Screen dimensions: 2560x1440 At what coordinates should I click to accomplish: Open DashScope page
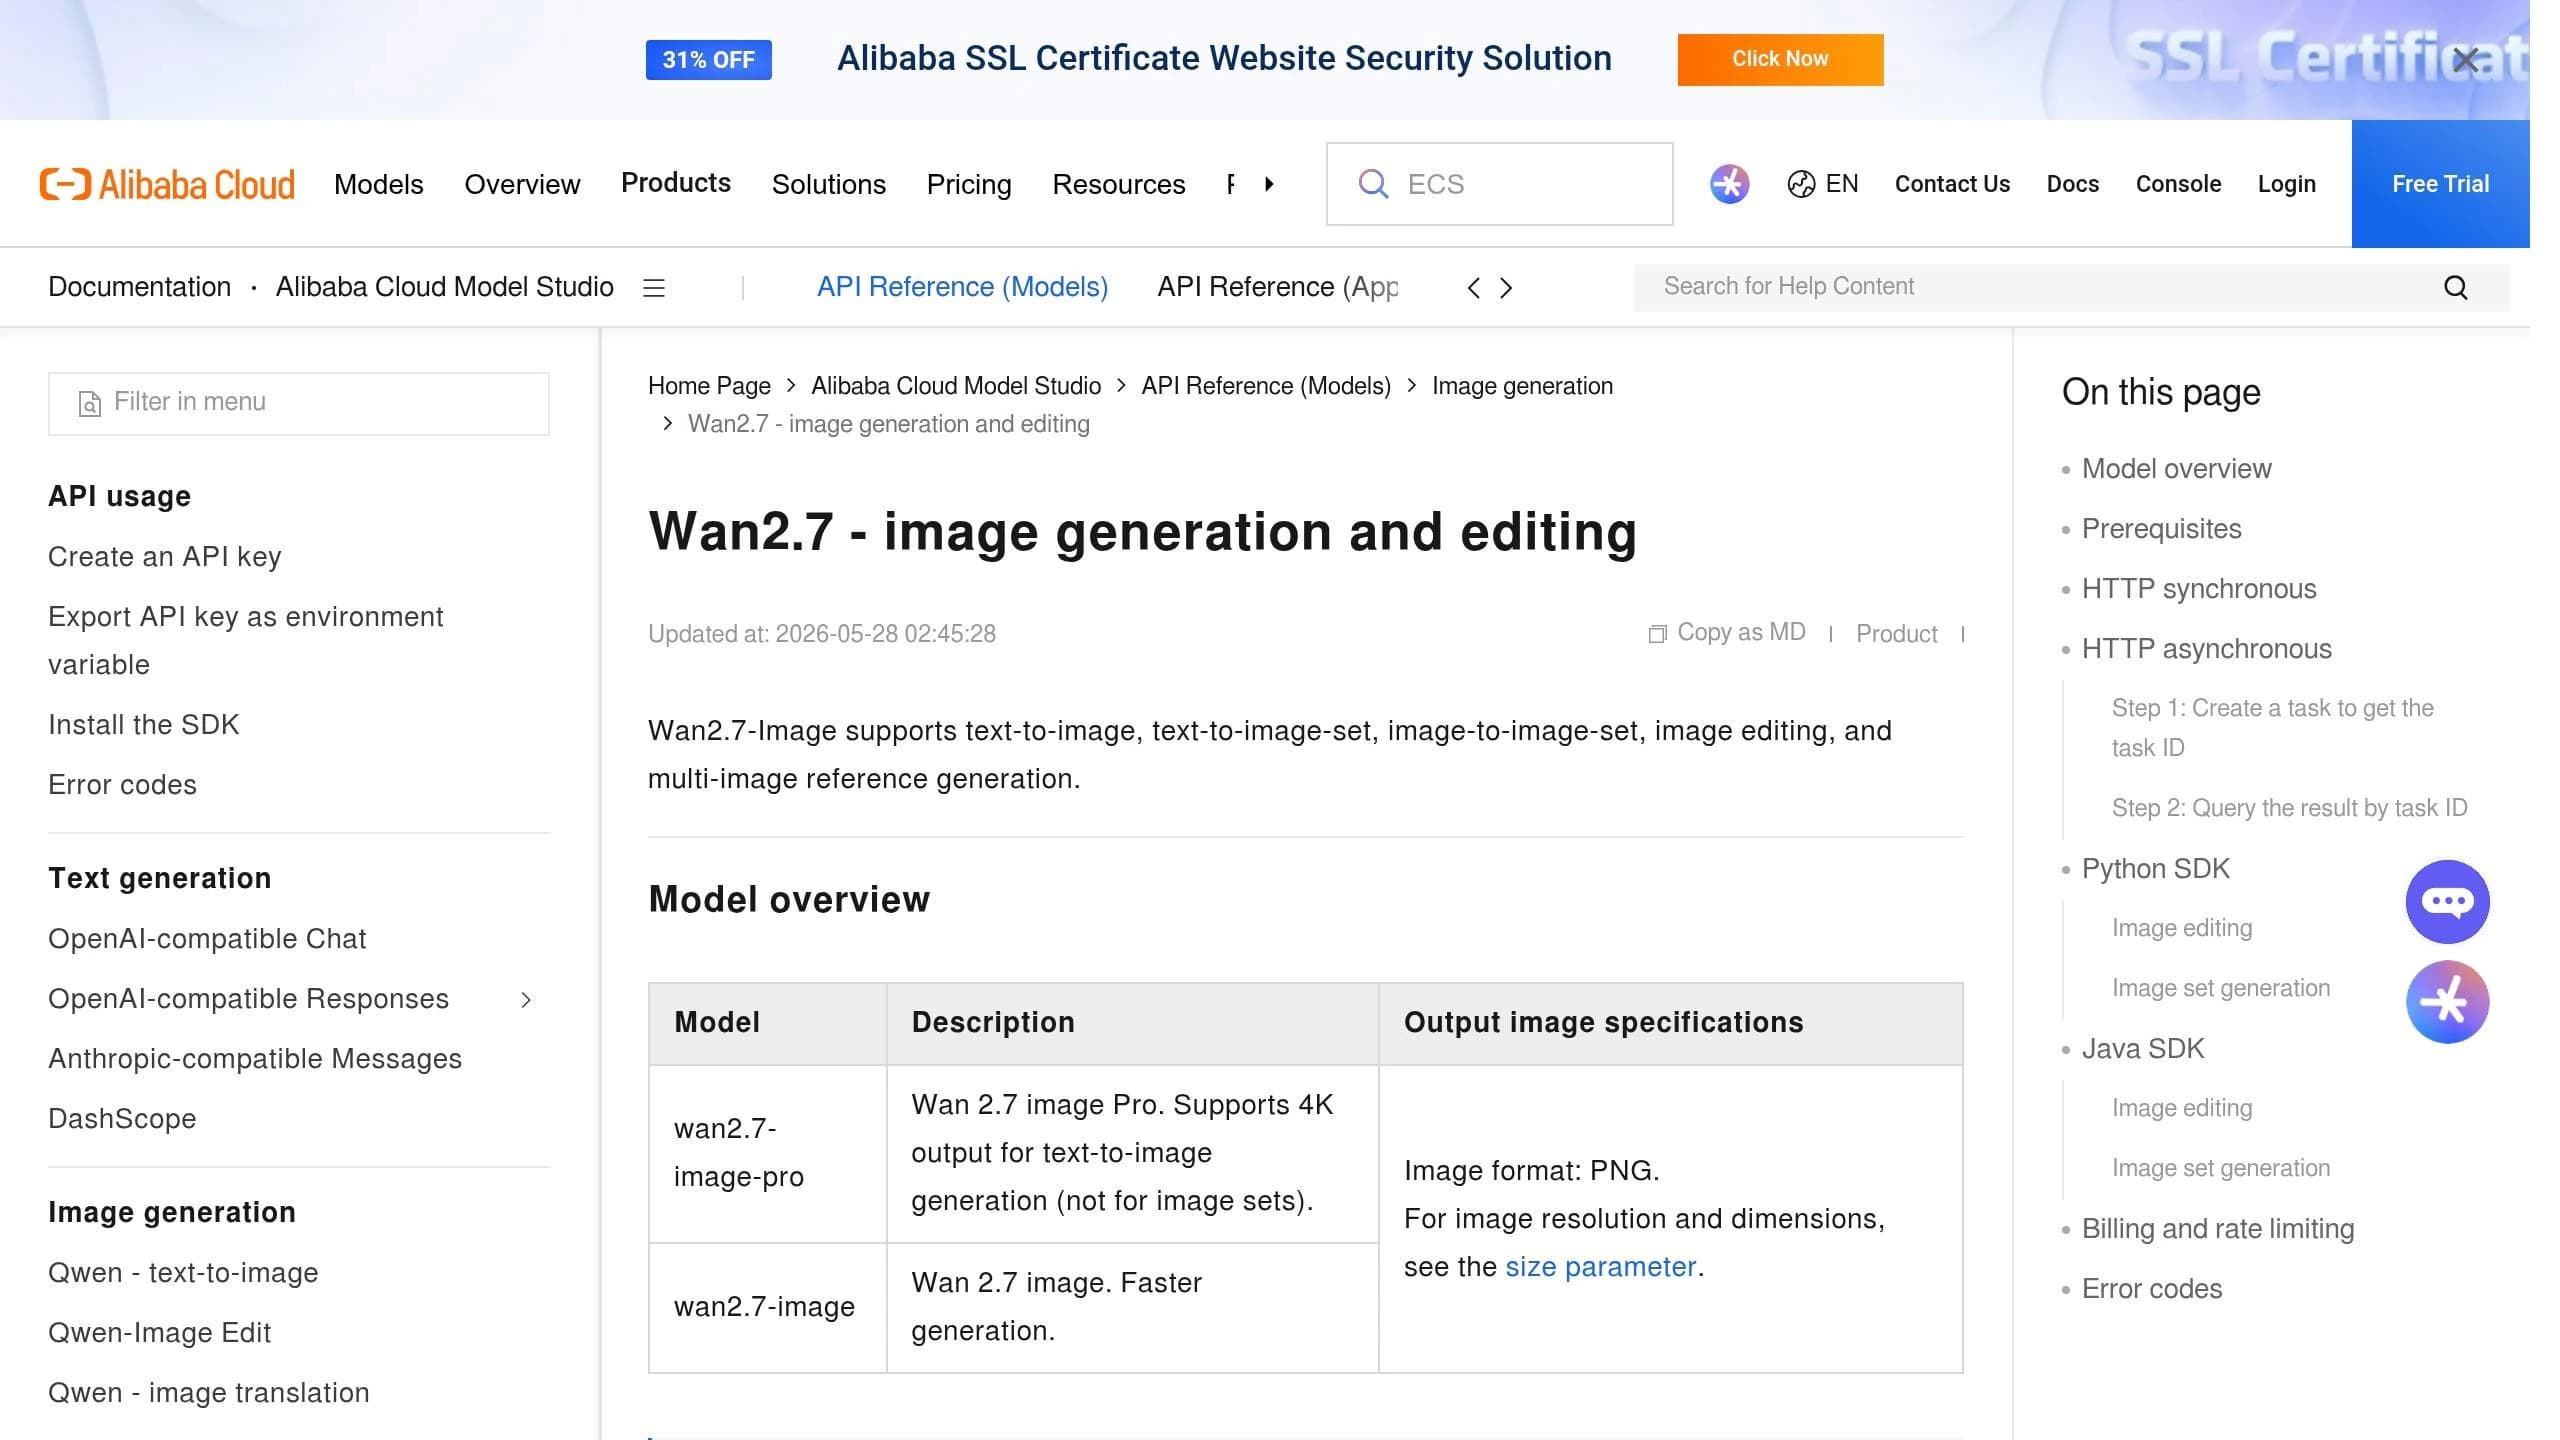tap(122, 1119)
